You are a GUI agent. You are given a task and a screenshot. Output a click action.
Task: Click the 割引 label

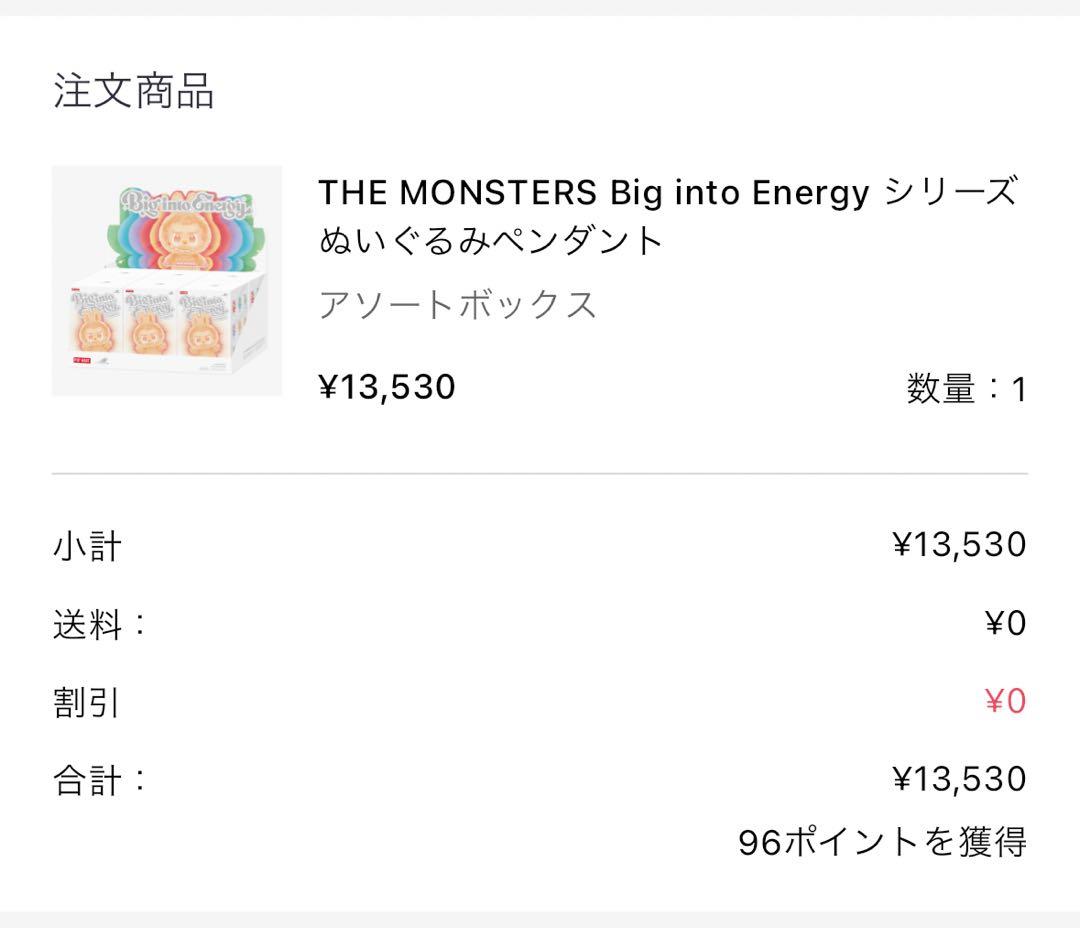pos(87,702)
